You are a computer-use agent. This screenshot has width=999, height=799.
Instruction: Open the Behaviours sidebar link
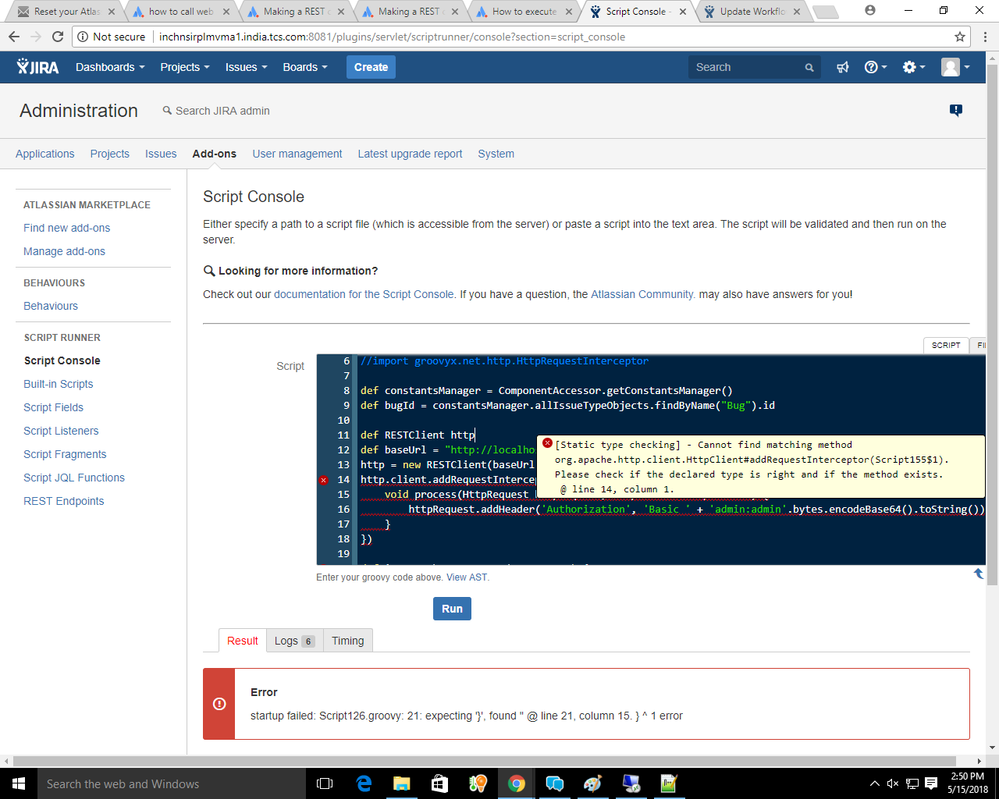click(x=50, y=306)
